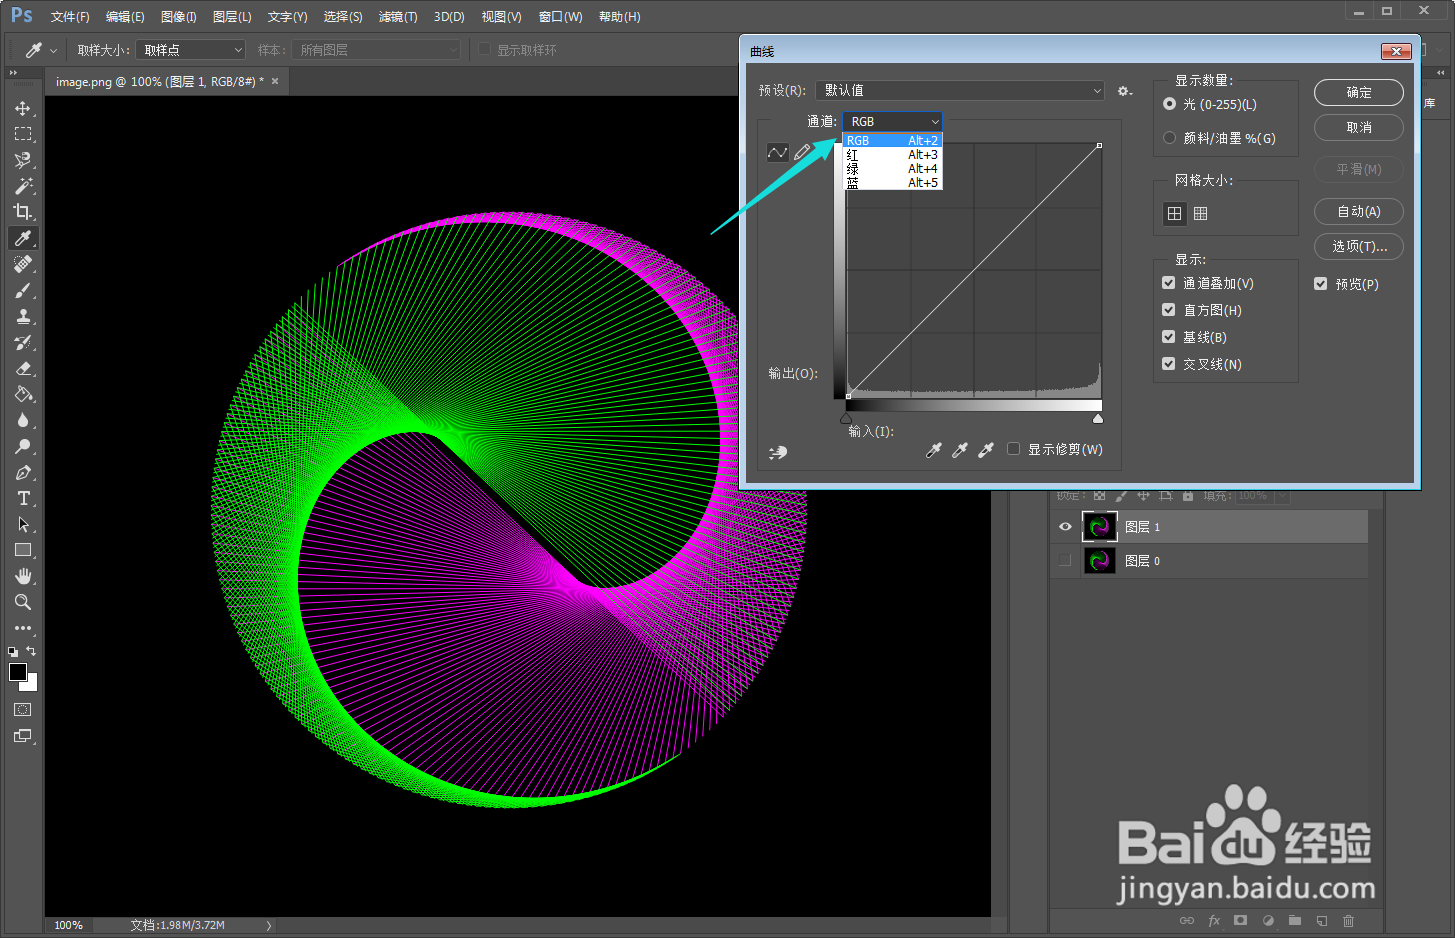Select the Healing Brush tool
The width and height of the screenshot is (1455, 938).
23,264
